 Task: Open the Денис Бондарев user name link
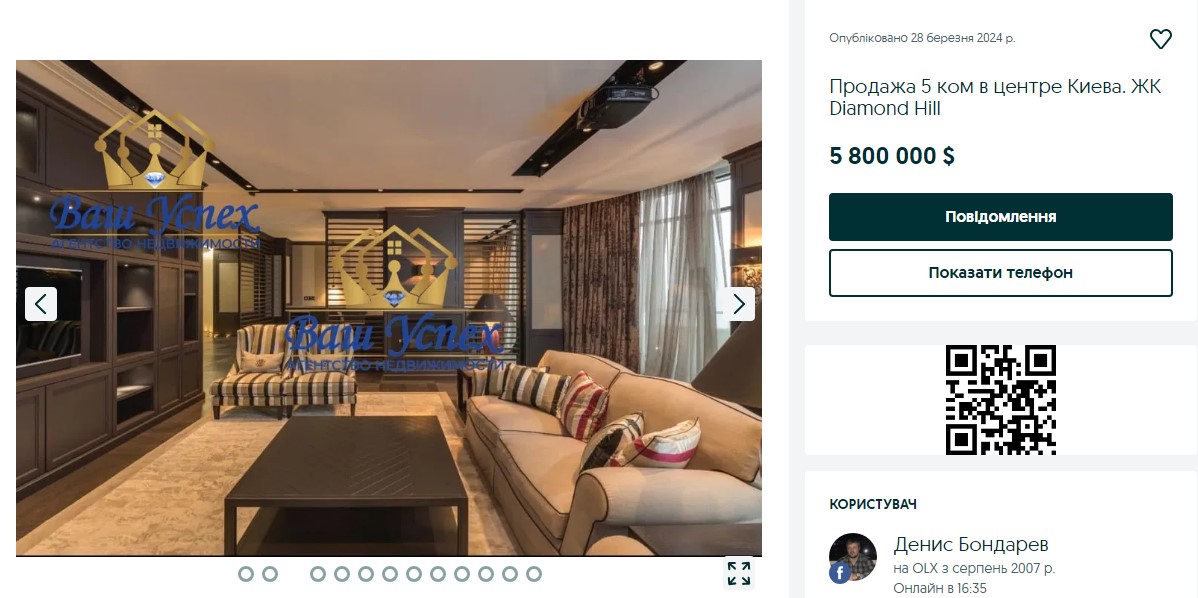click(x=971, y=545)
